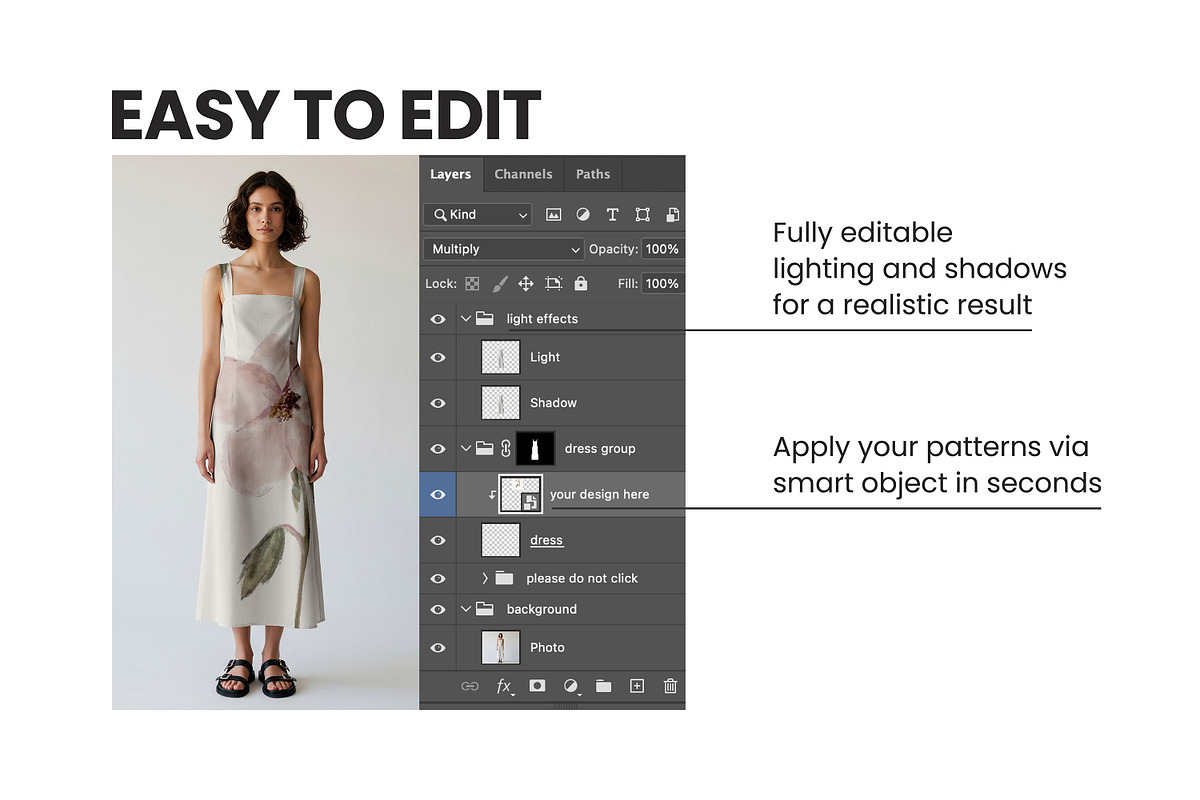Select the Shadow layer thumbnail
Screen dimensions: 1200x800
point(501,403)
